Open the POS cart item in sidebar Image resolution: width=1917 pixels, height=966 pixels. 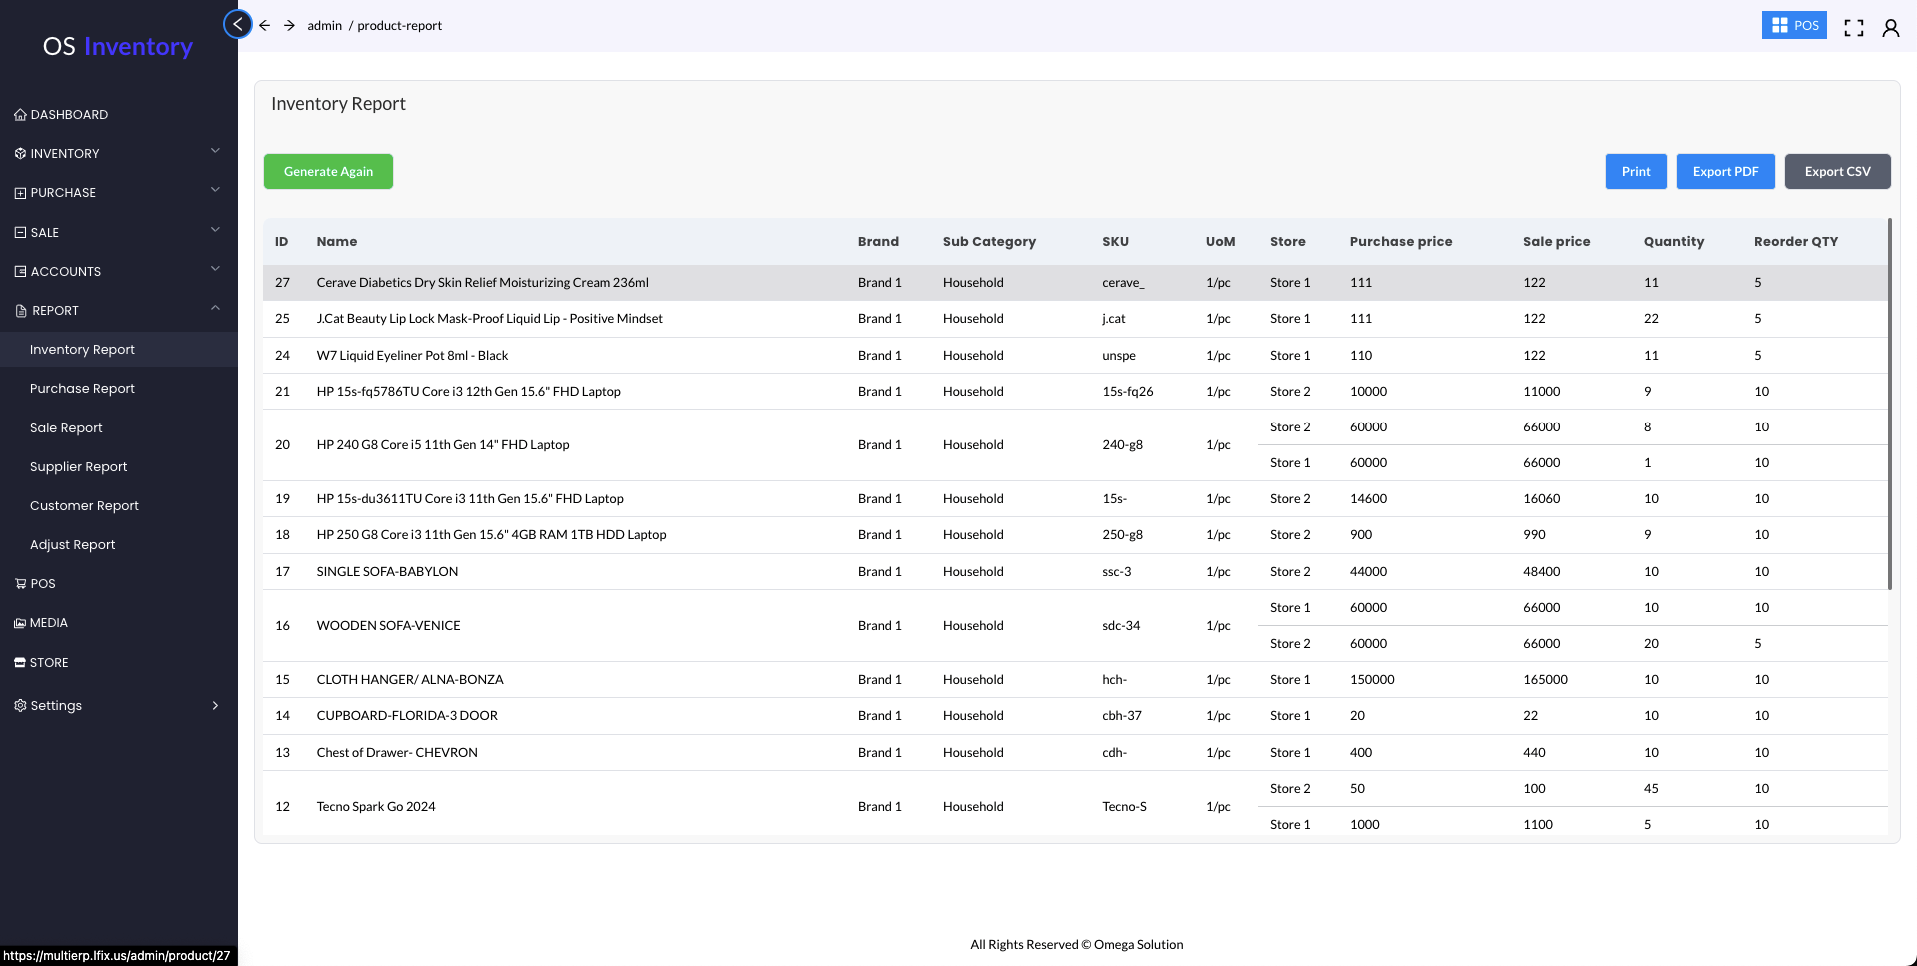(42, 584)
